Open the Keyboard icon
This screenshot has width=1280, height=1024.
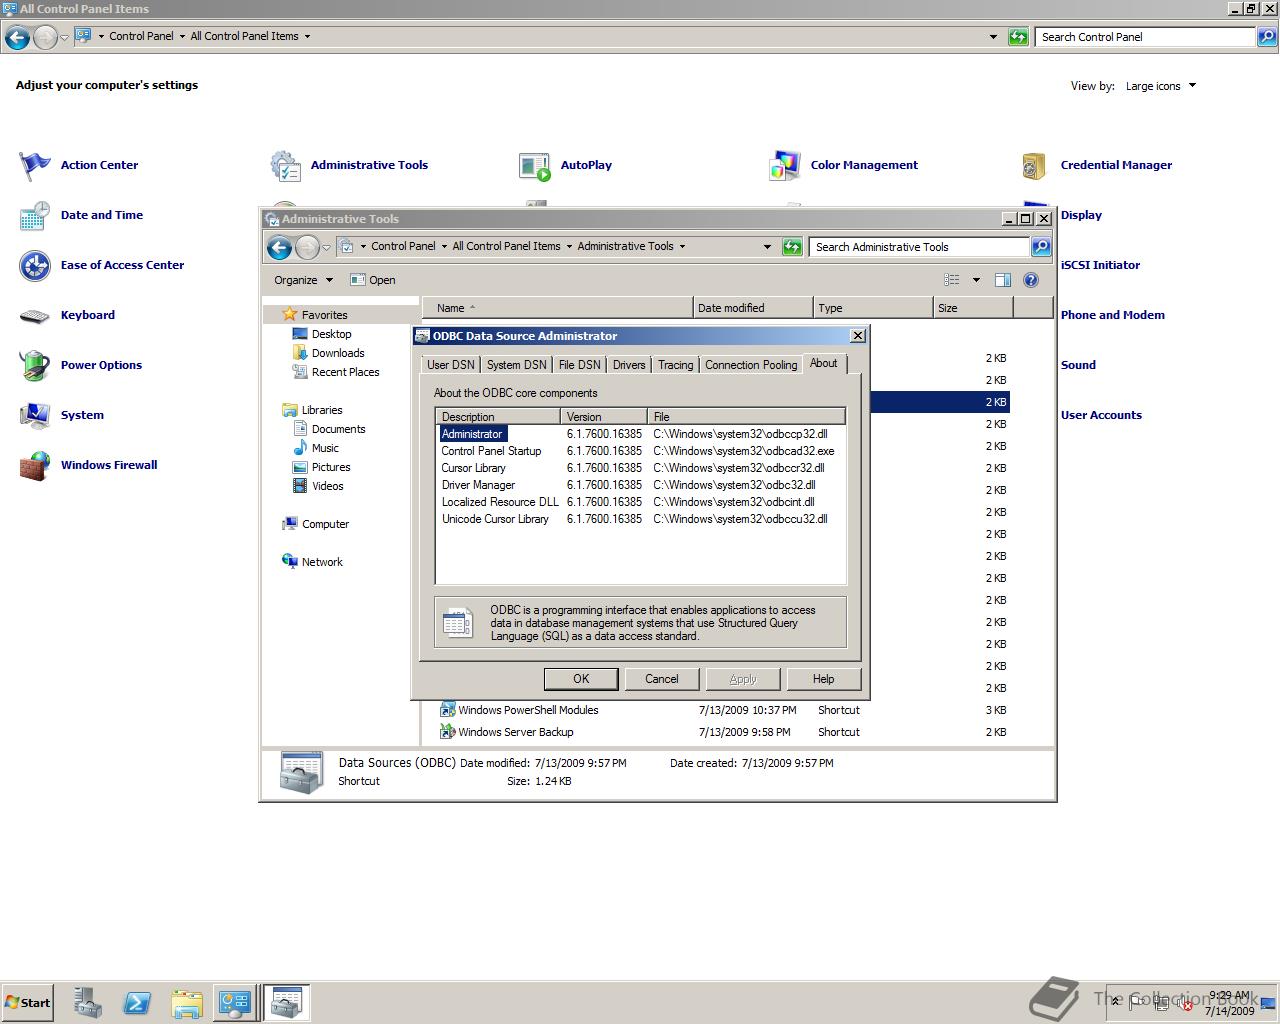(x=35, y=315)
